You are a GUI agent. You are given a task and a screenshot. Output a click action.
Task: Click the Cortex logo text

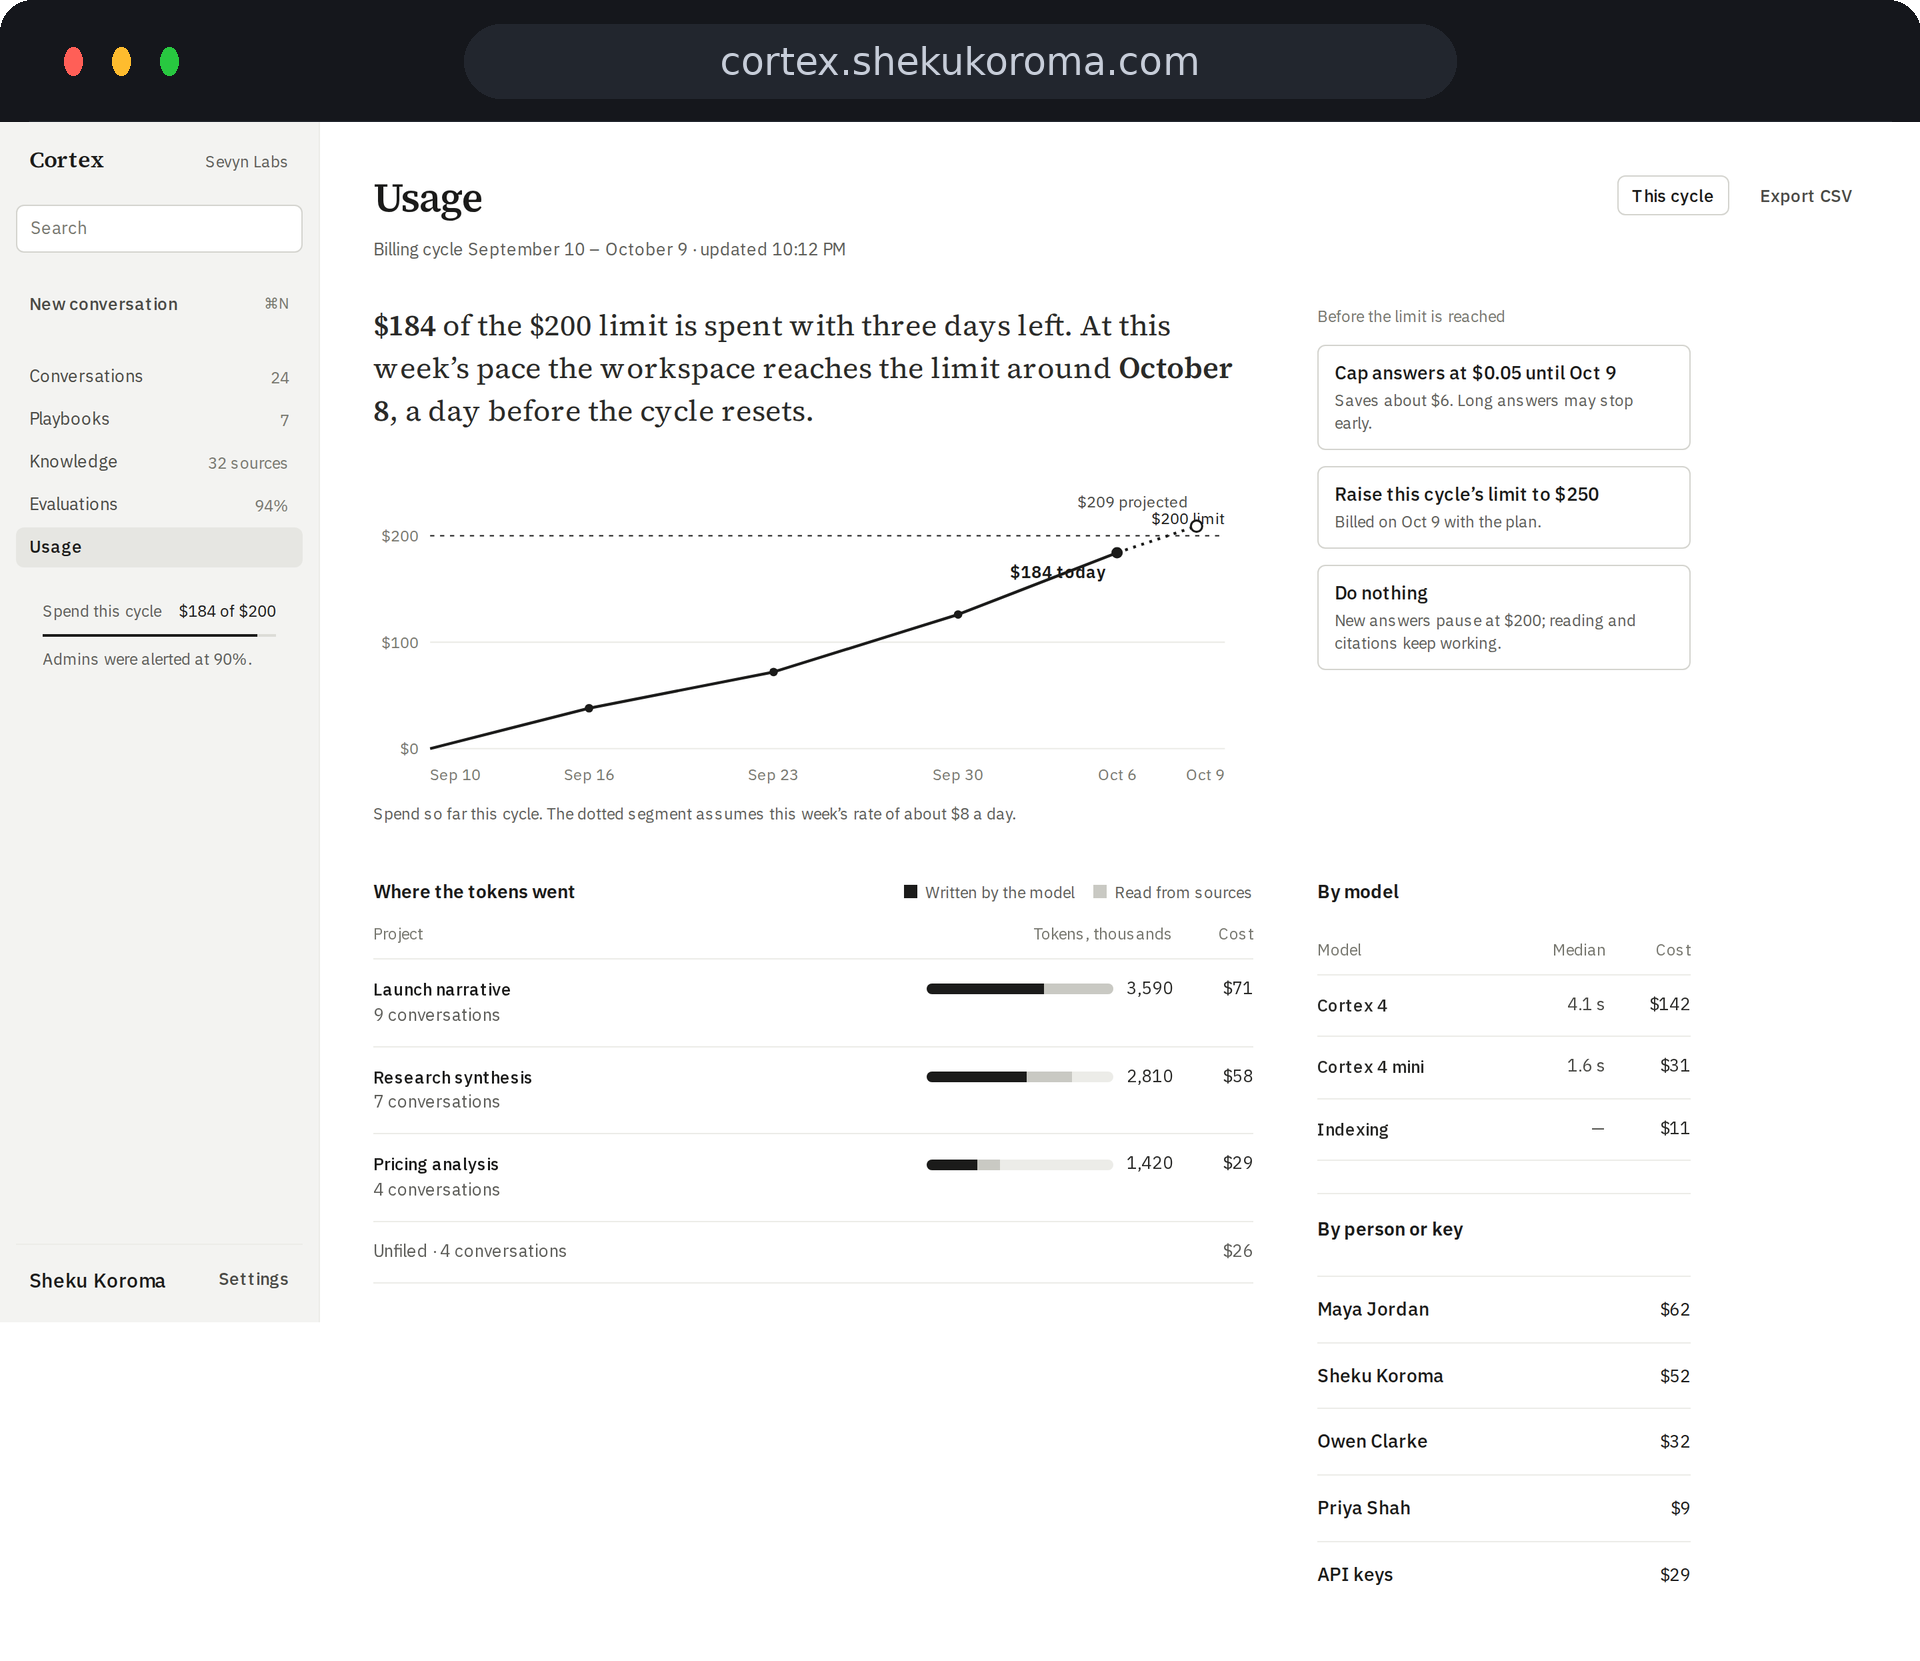click(67, 160)
